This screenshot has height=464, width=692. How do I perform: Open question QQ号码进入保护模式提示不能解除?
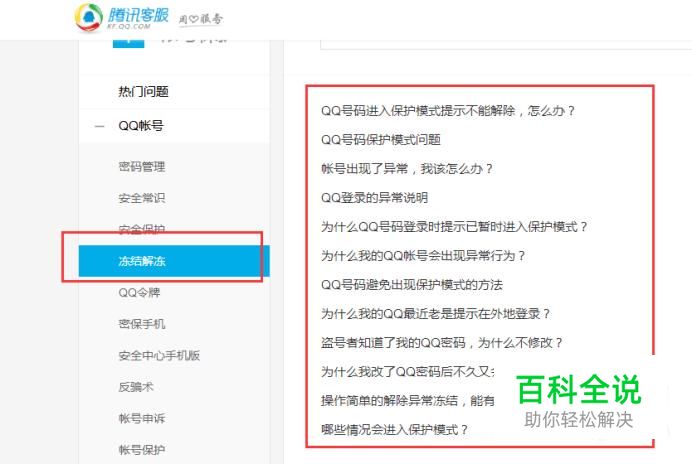(448, 110)
